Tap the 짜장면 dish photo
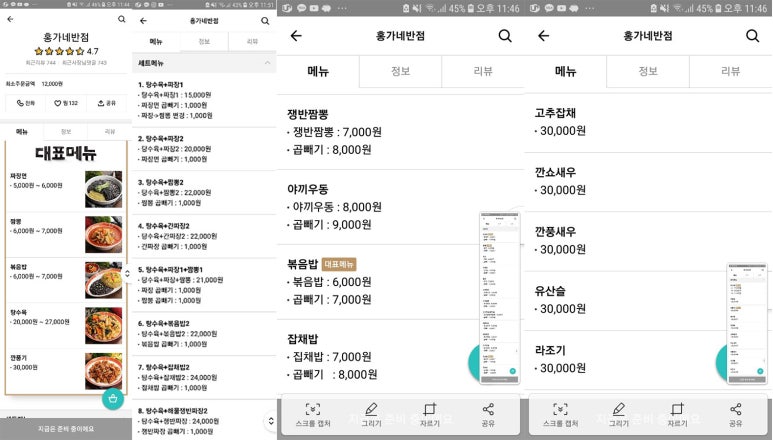Viewport: 773px width, 440px height. (104, 189)
